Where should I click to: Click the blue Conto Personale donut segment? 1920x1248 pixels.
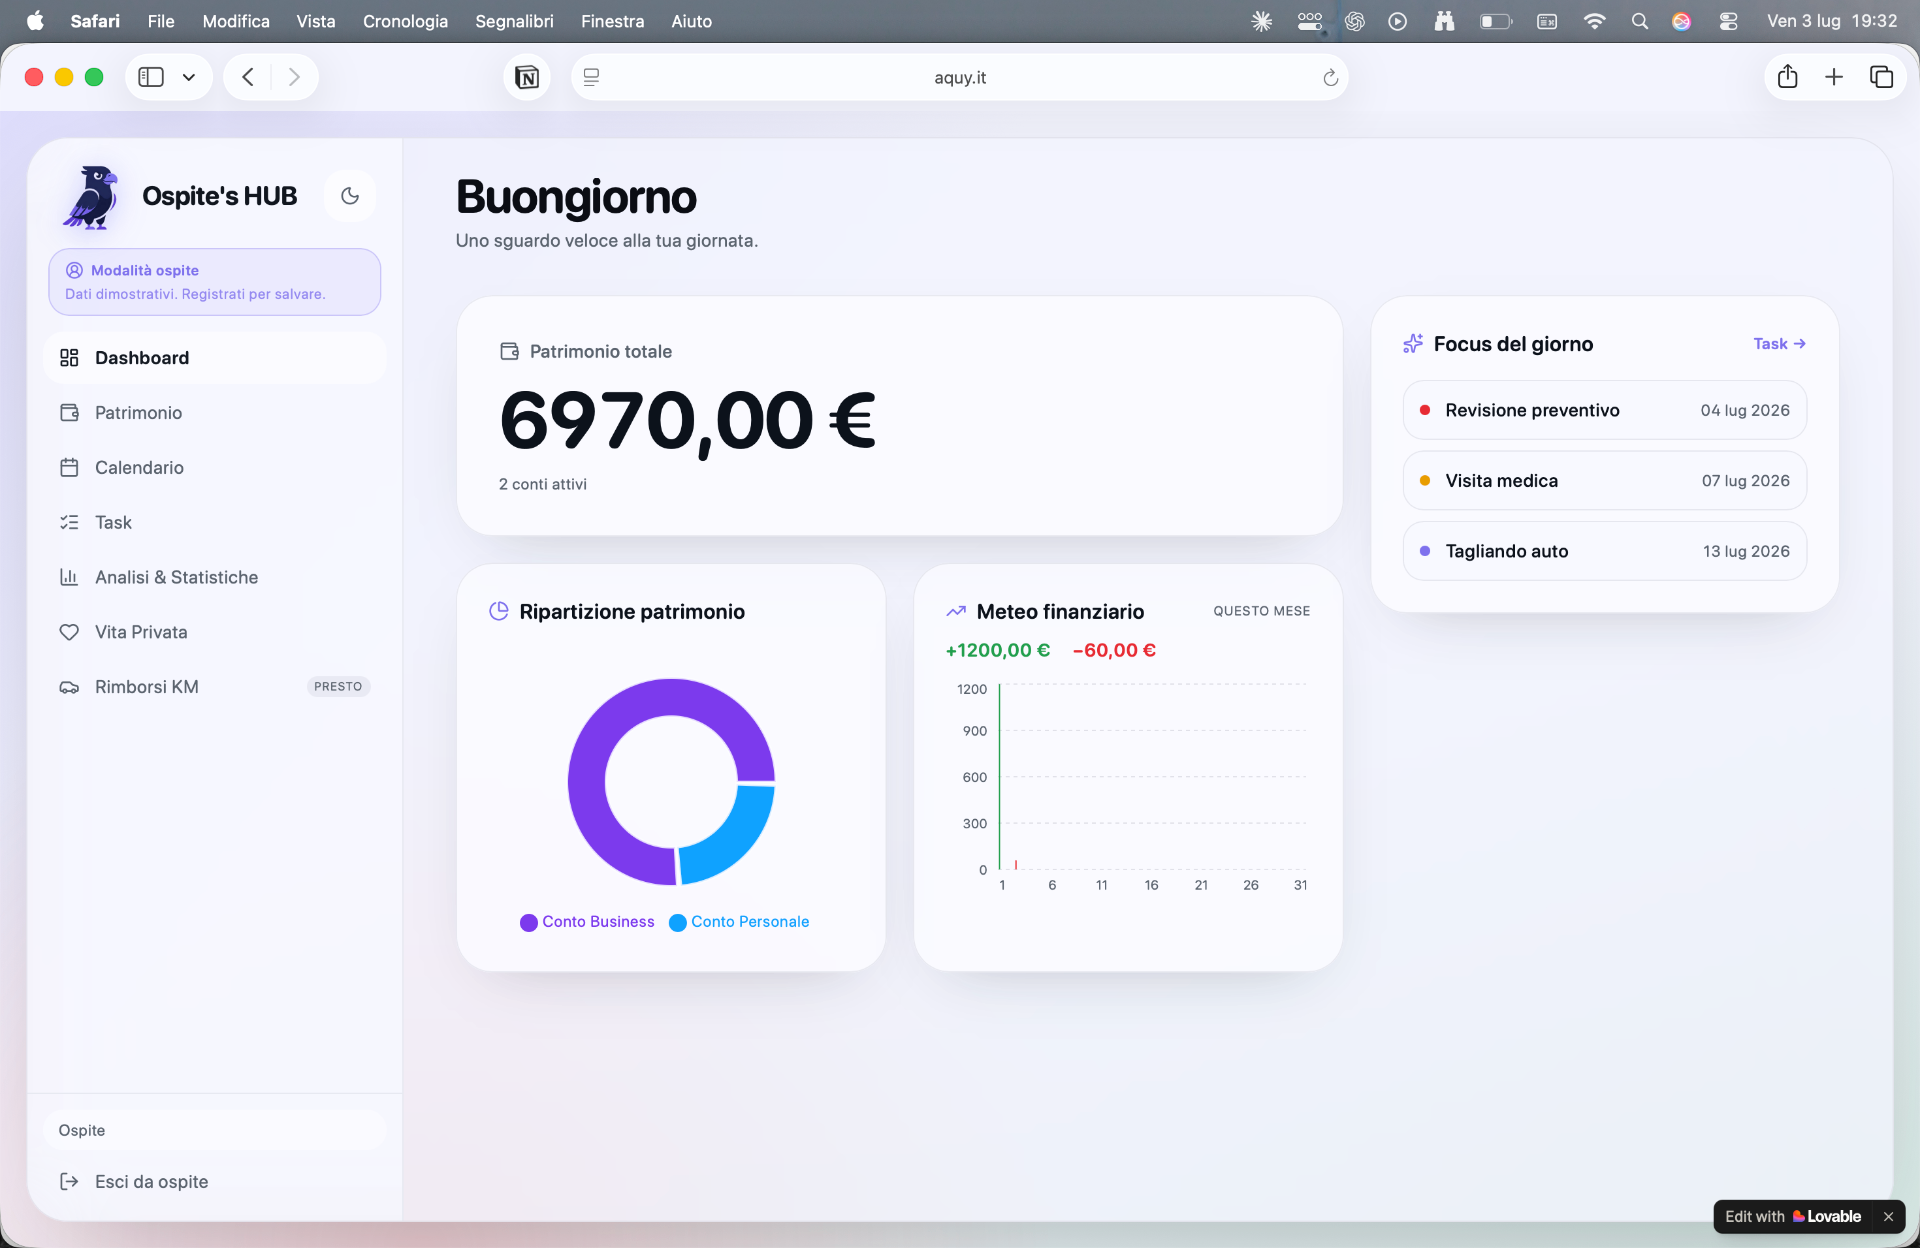737,838
